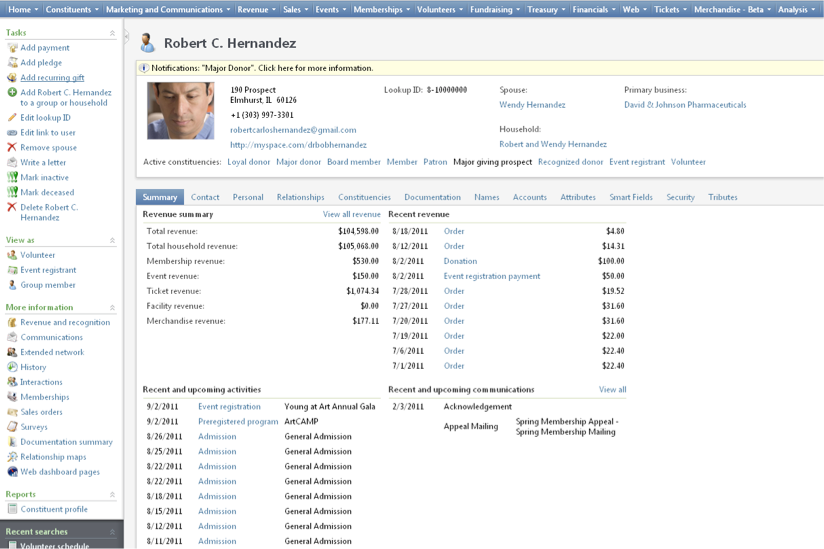Viewport: 824px width, 549px height.
Task: Click the Extended network icon
Action: [12, 352]
